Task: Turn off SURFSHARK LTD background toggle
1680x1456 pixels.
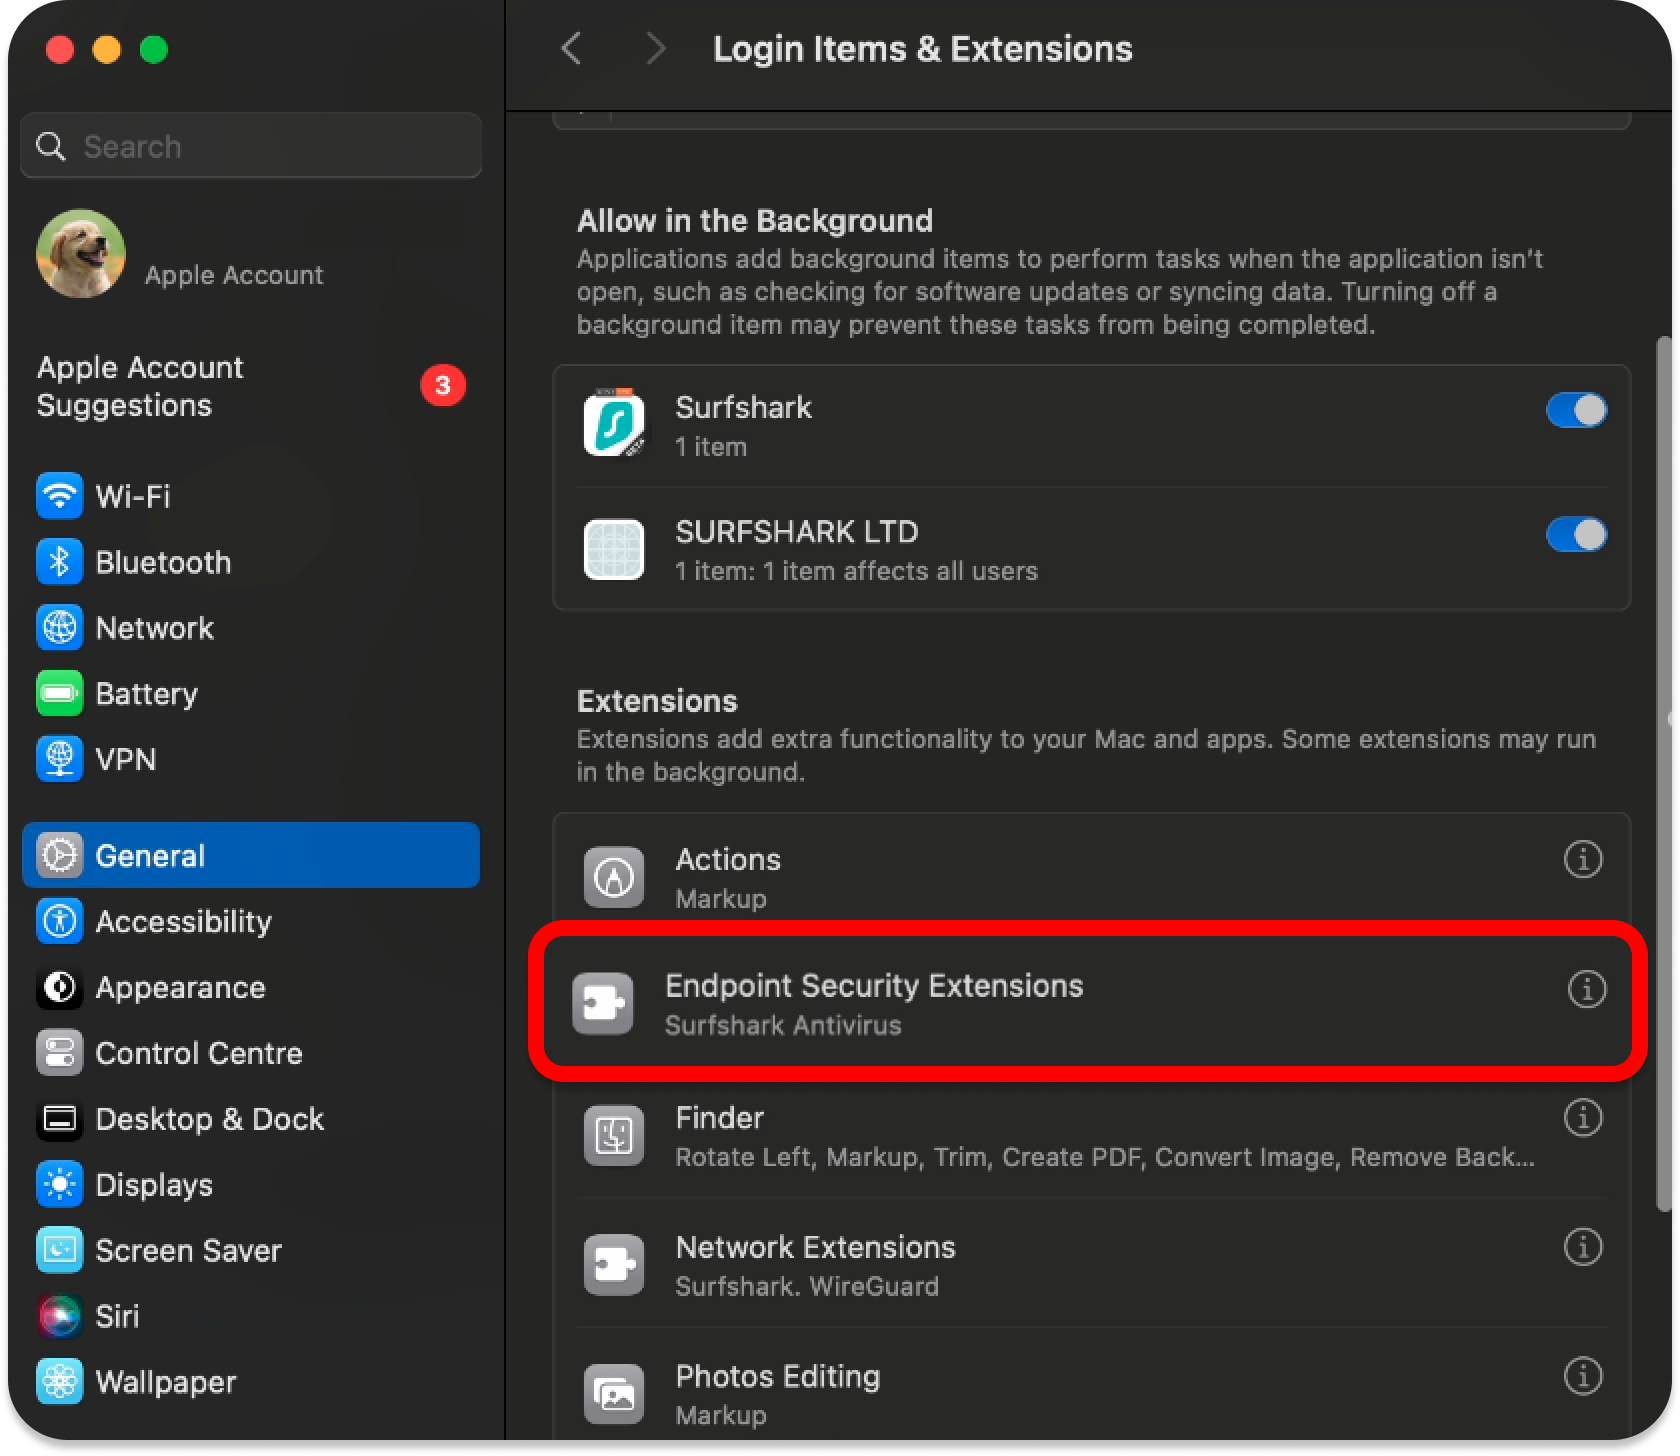Action: tap(1576, 534)
